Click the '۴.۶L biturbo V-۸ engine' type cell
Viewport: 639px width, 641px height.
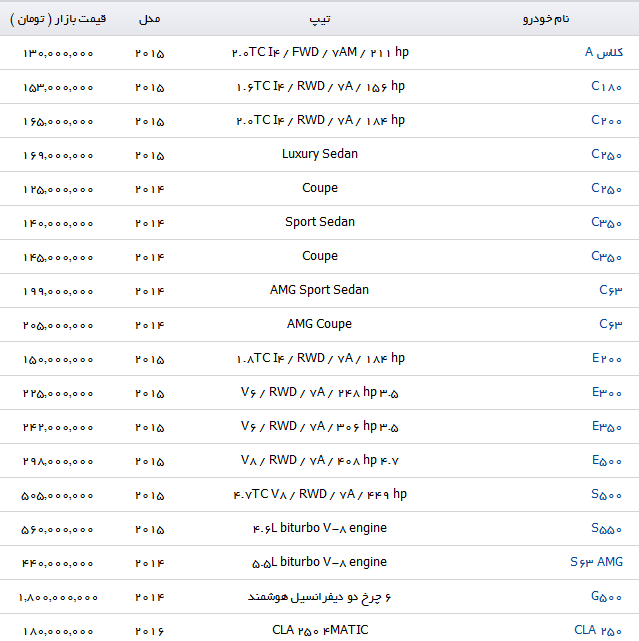[320, 528]
